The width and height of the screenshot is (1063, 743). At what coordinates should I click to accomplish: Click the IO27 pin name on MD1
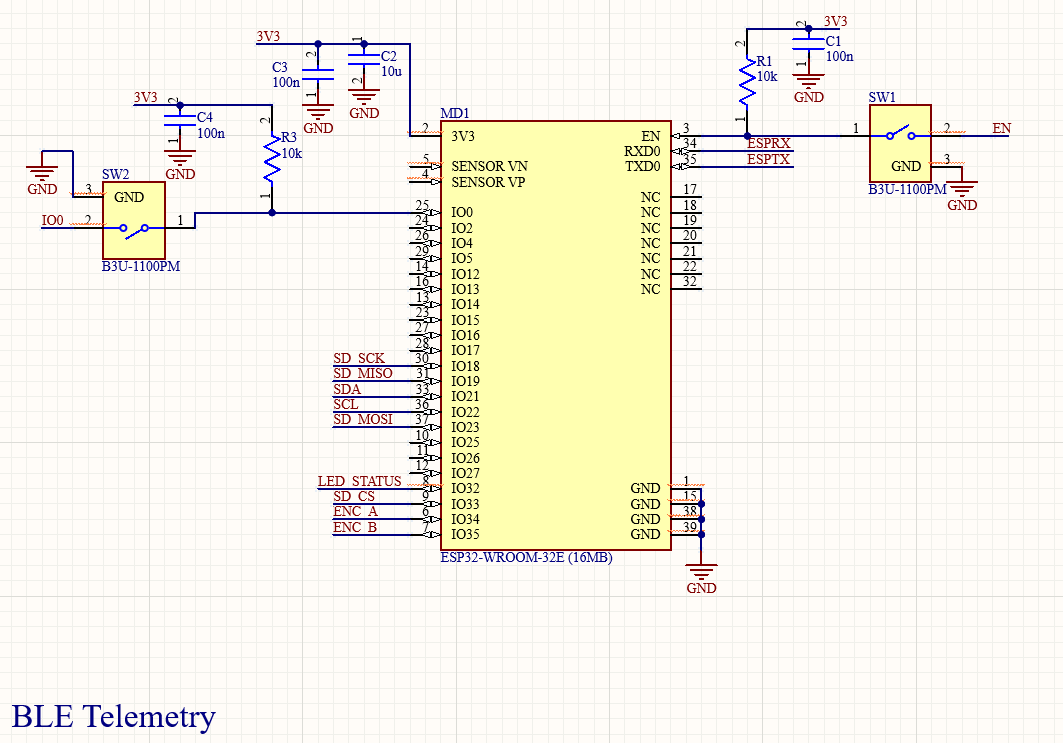tap(465, 473)
